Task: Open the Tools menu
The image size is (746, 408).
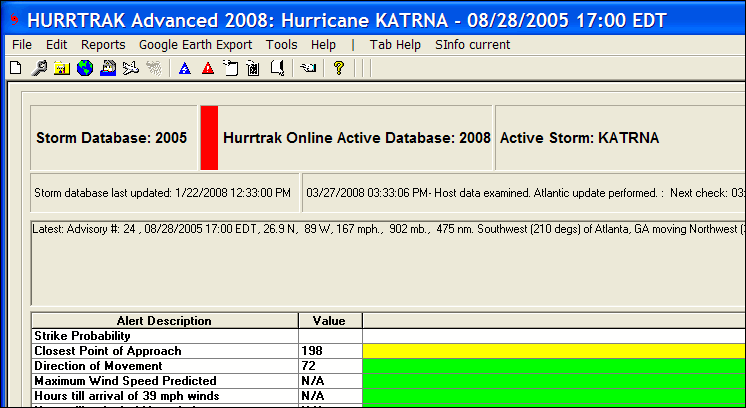Action: click(281, 45)
